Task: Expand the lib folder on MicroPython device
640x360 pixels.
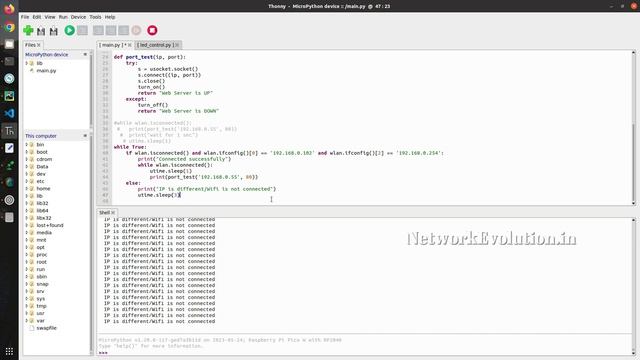Action: (x=27, y=63)
